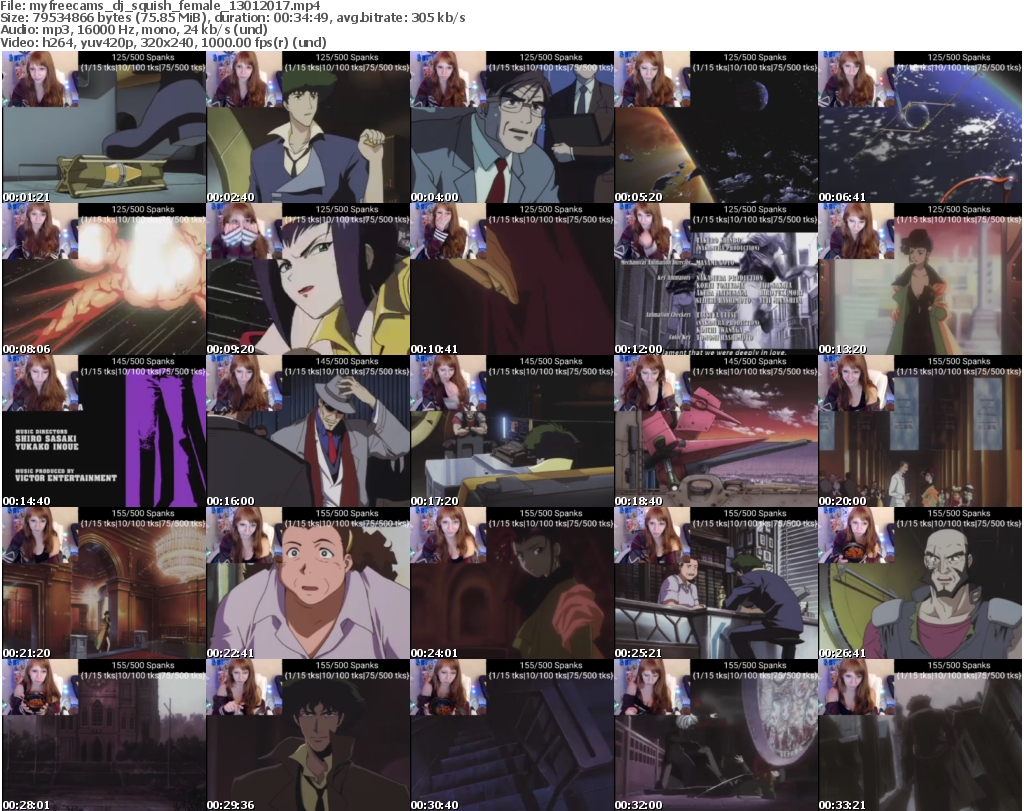Select the frame timestamped 00:02:40
This screenshot has height=811, width=1024.
308,127
